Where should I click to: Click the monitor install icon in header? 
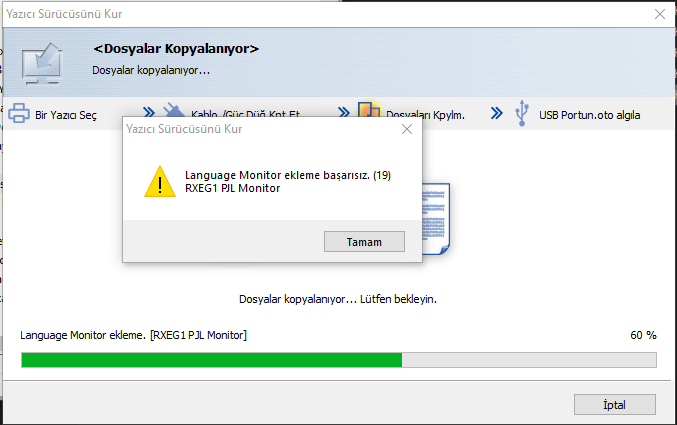tap(42, 64)
